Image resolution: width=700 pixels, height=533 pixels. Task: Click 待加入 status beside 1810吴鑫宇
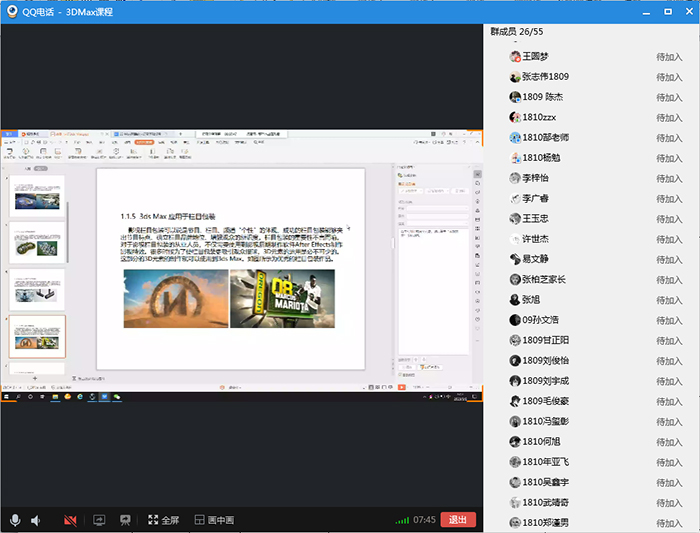tap(669, 483)
